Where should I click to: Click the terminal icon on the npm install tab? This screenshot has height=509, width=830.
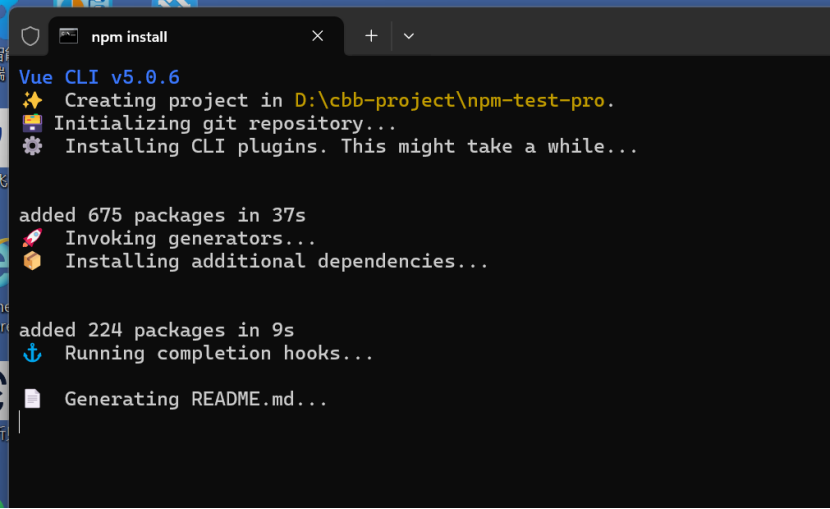point(69,36)
